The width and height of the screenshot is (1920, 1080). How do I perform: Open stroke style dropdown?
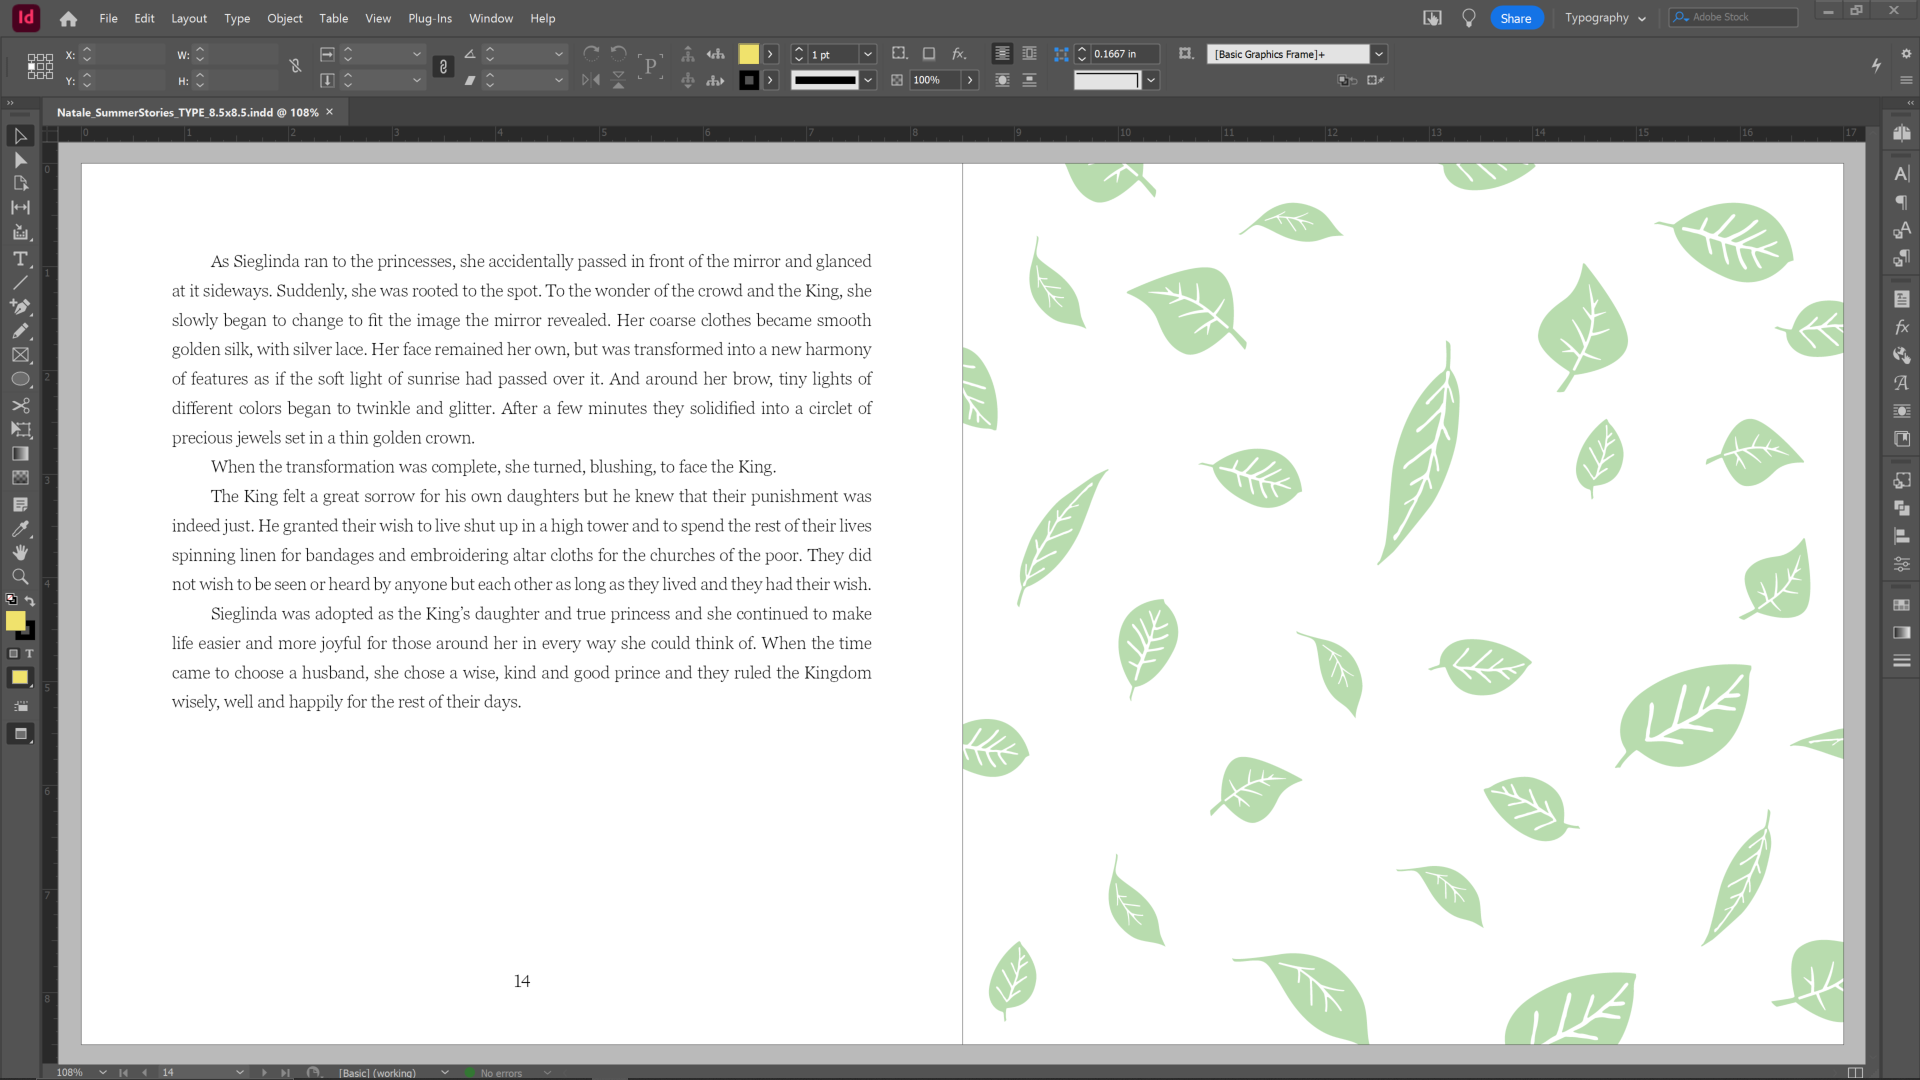click(868, 80)
